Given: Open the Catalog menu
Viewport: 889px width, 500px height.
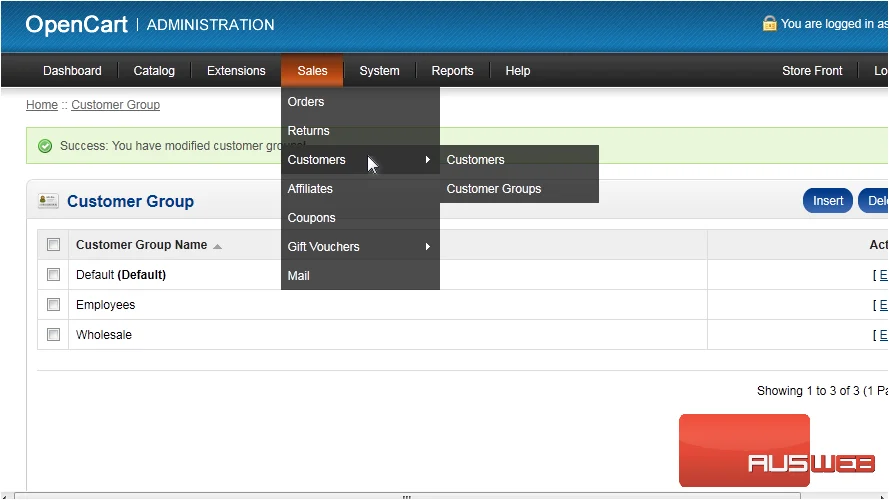Looking at the screenshot, I should coord(154,71).
